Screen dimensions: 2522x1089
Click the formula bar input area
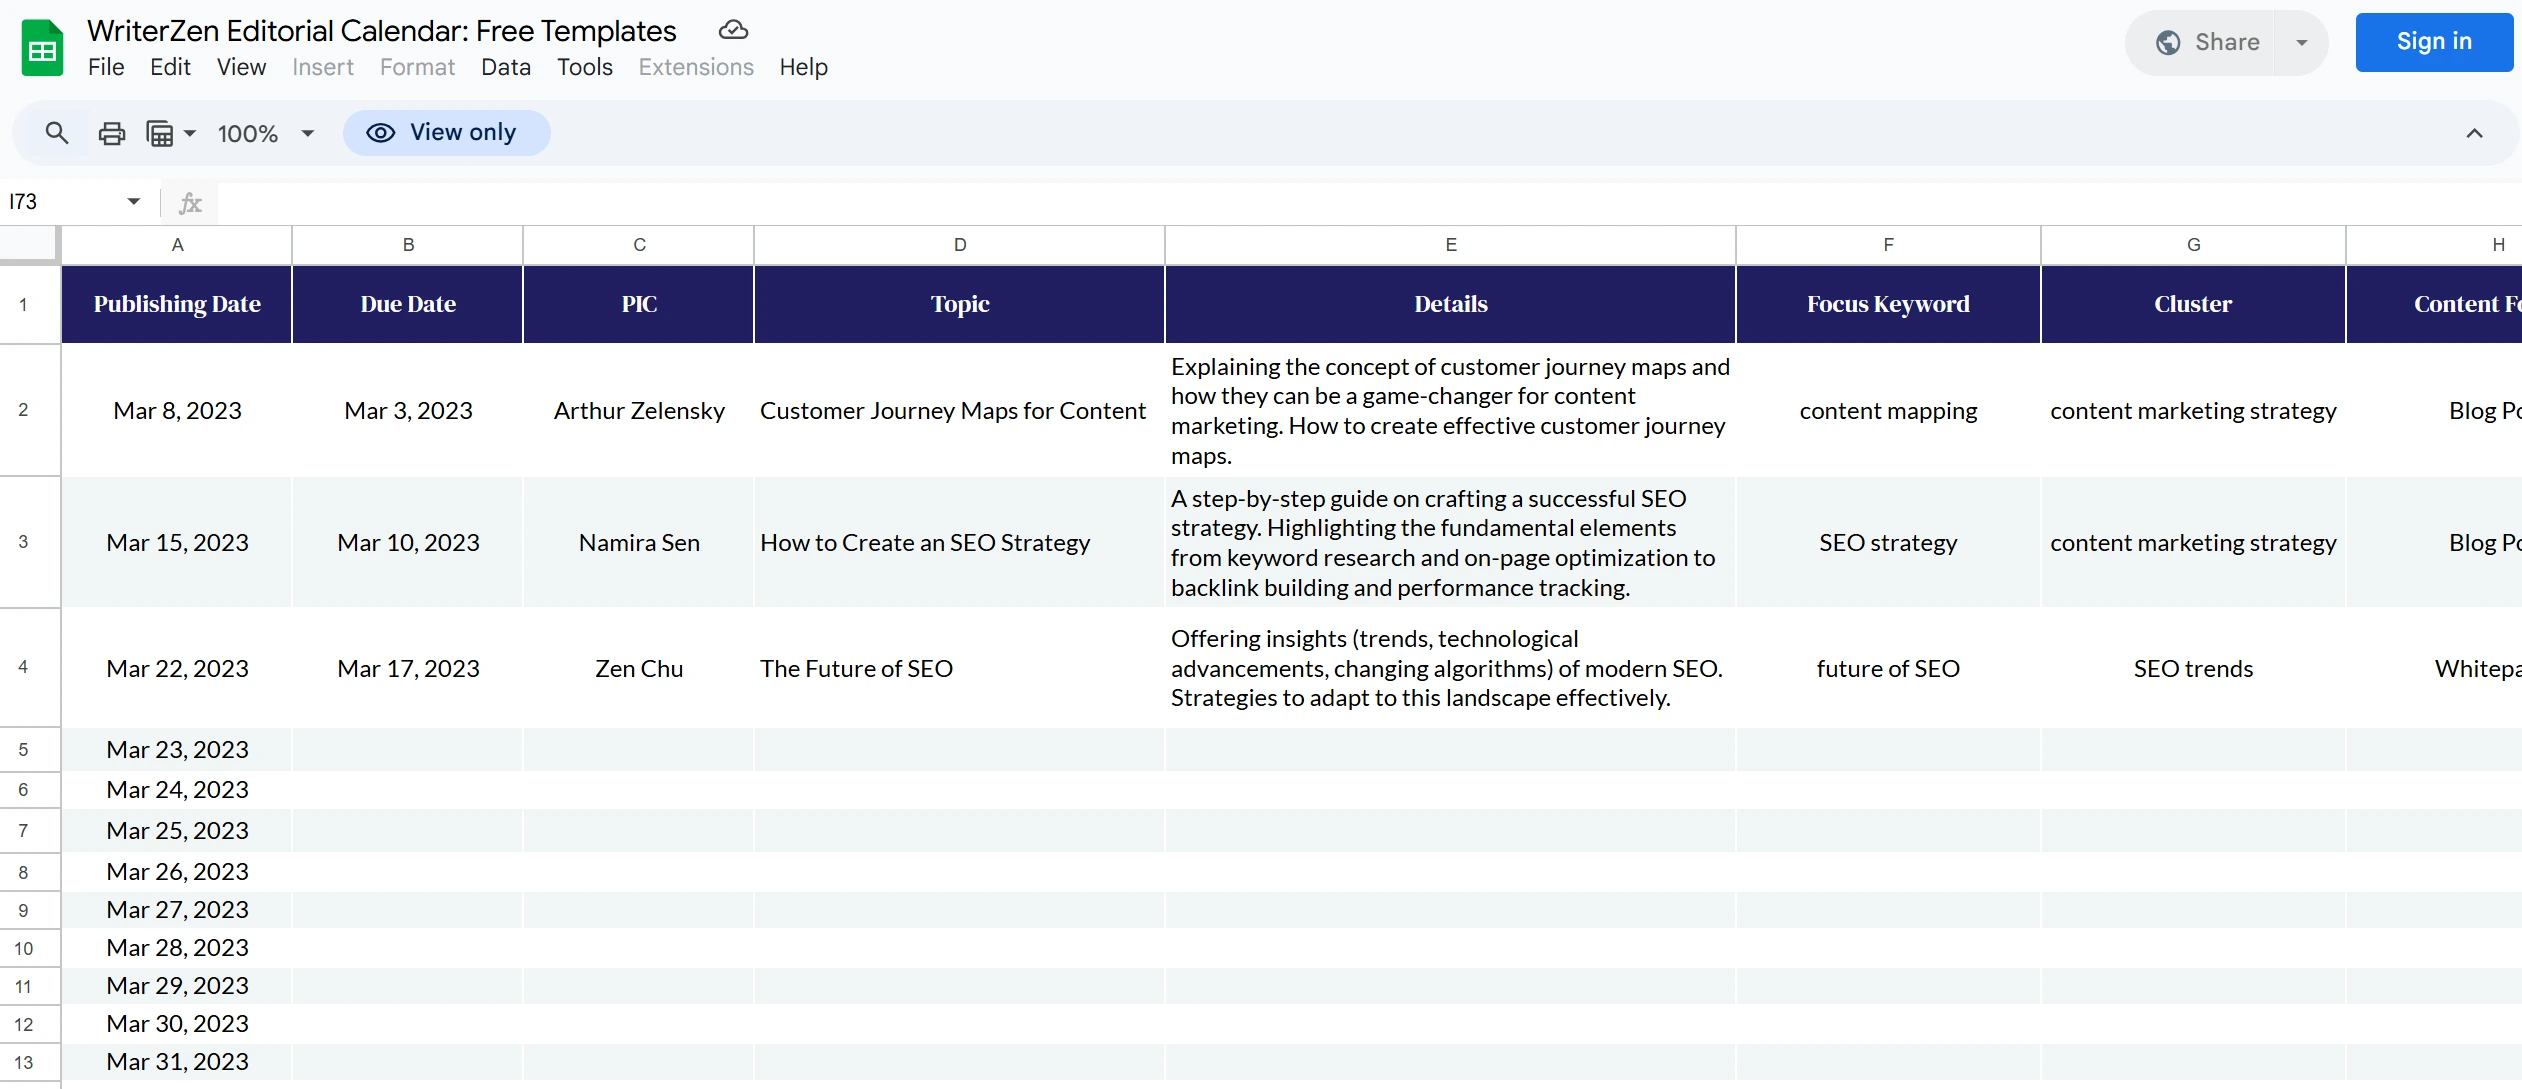click(x=1368, y=203)
